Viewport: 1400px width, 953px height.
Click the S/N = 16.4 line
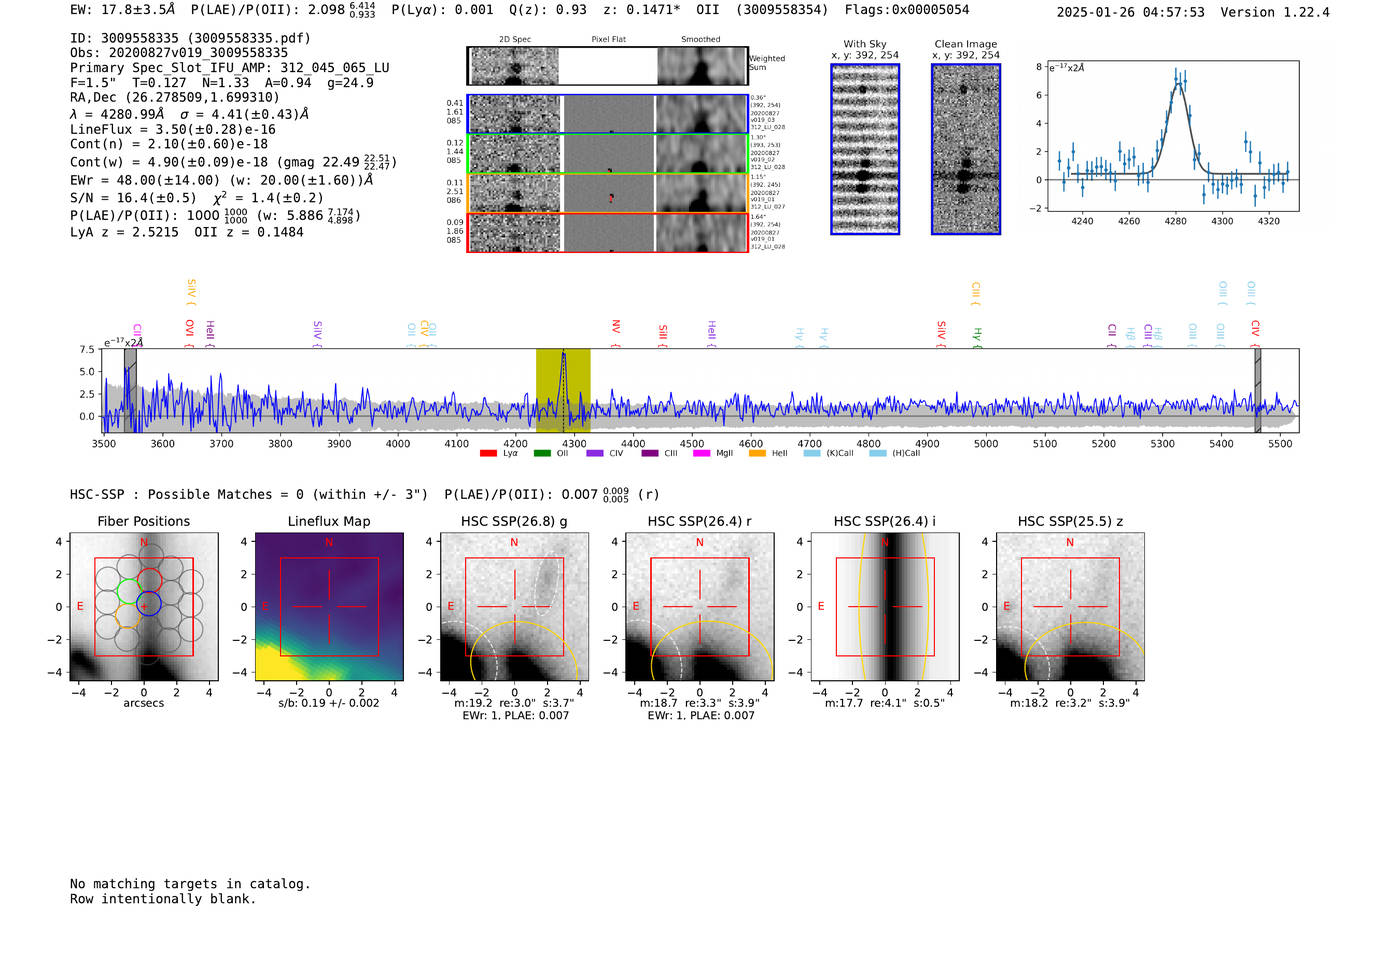[196, 198]
